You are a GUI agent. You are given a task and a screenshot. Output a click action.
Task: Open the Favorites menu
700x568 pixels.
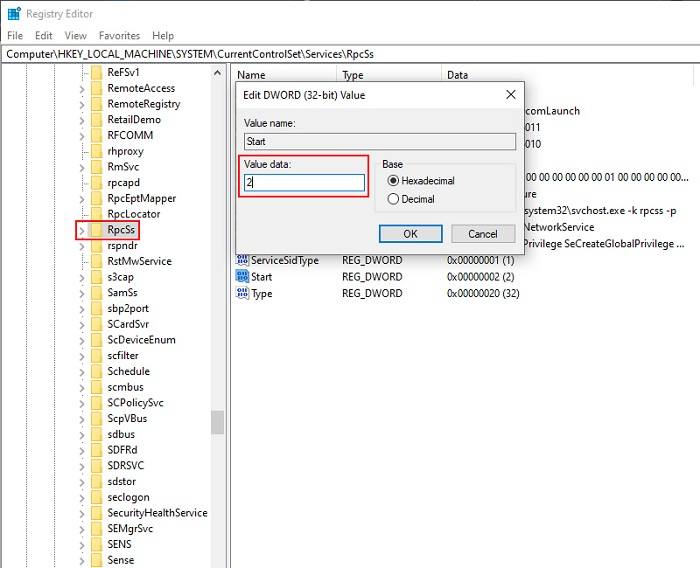pyautogui.click(x=119, y=36)
